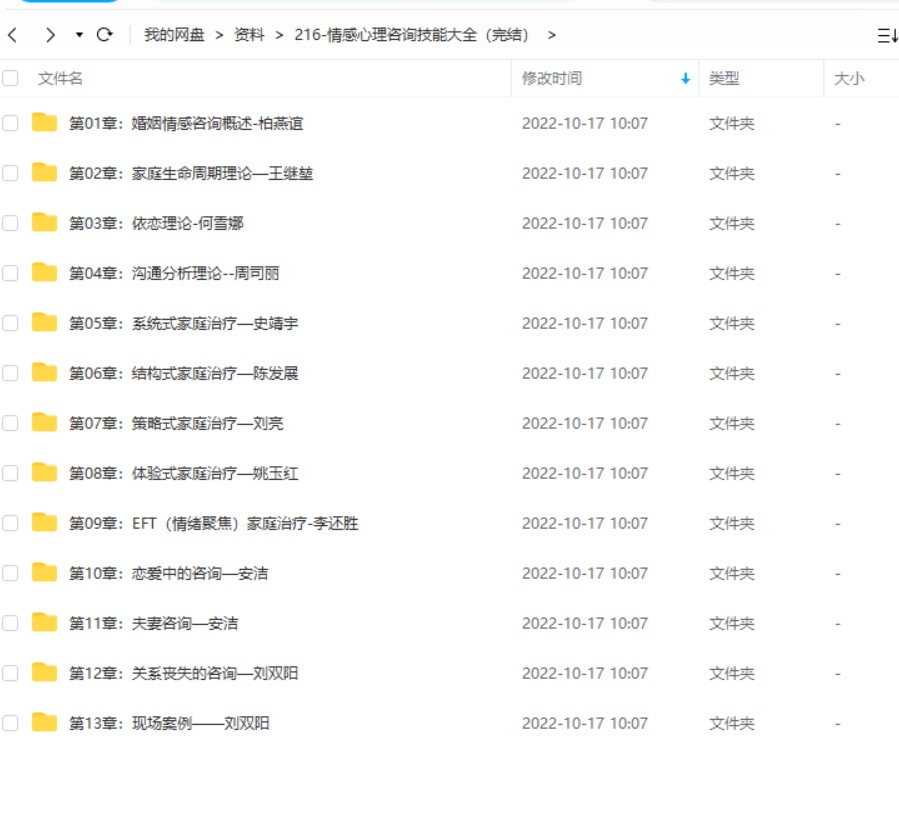Click the blue sort arrow in 修改时间
Viewport: 899px width, 818px height.
click(685, 79)
